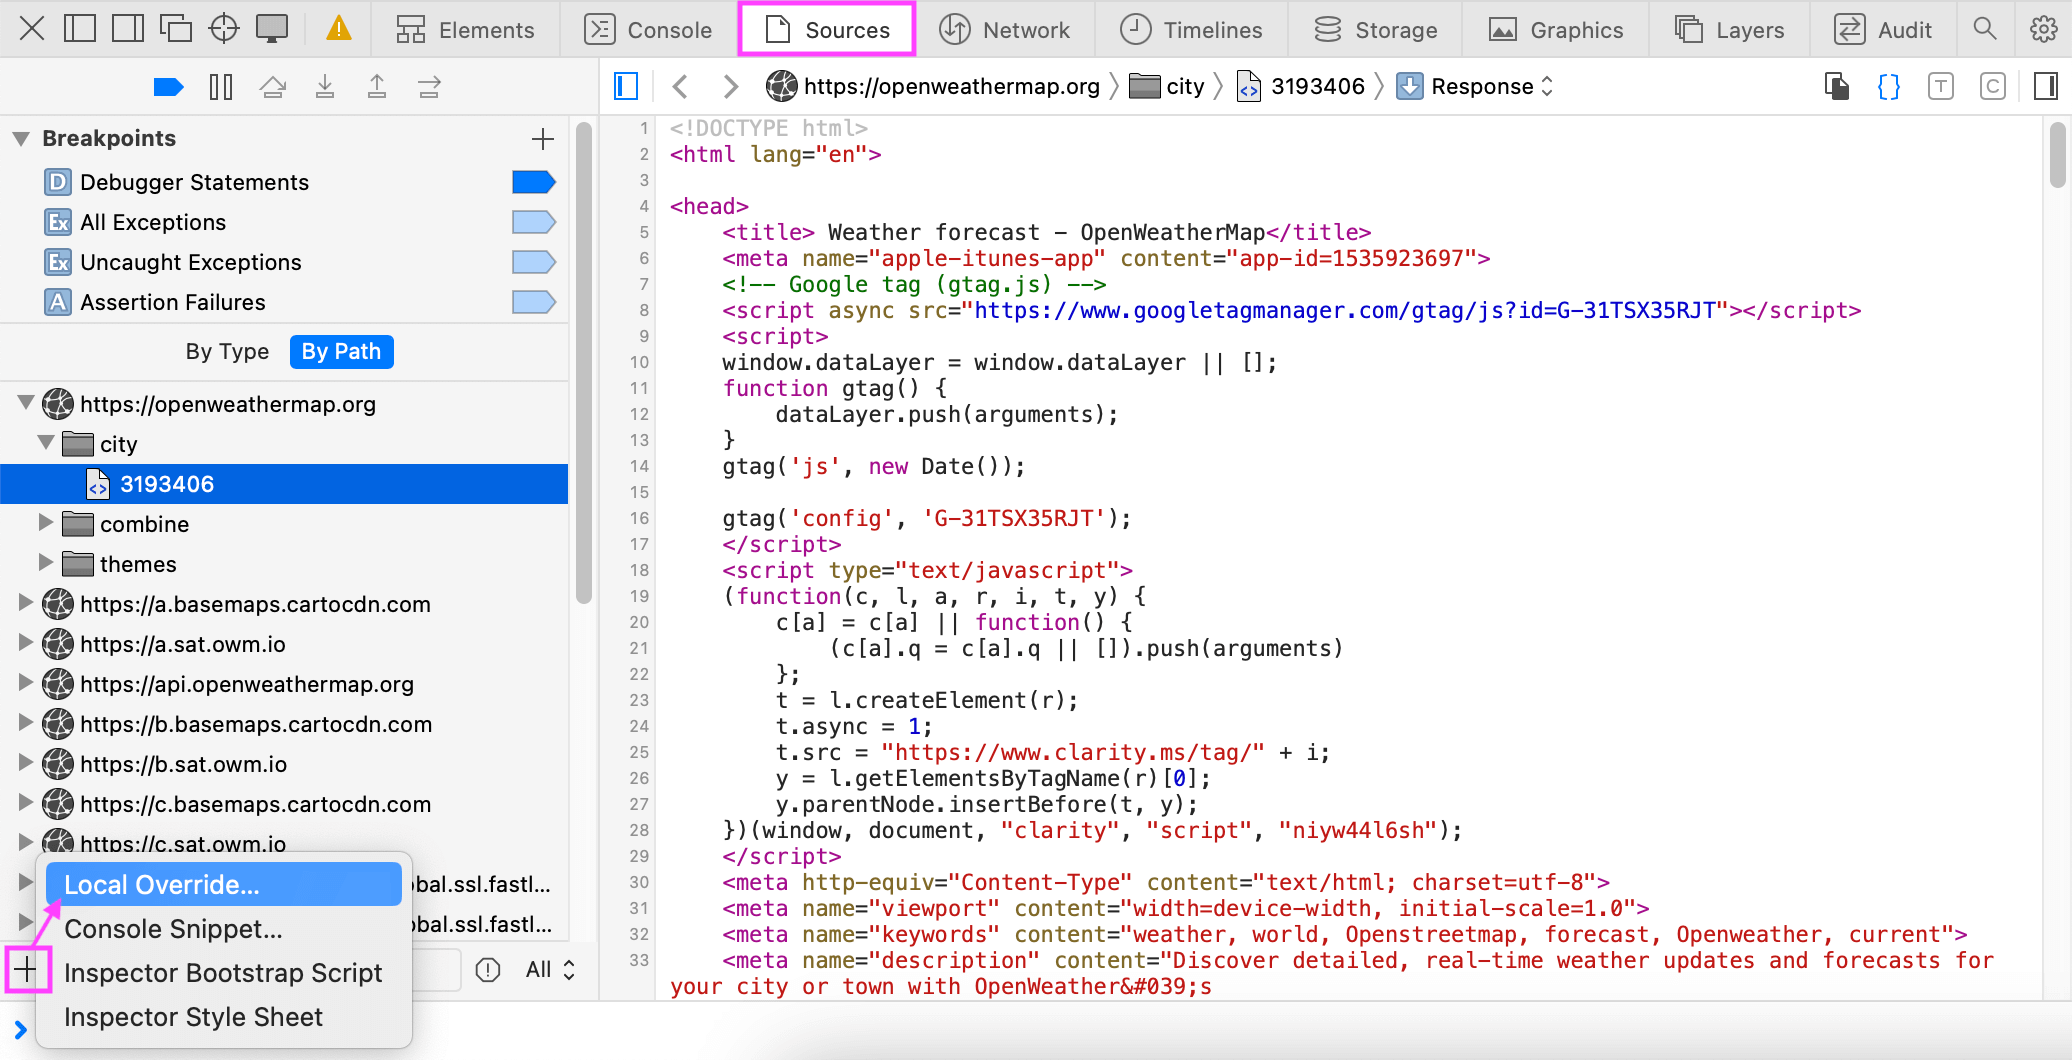Expand the themes folder
The height and width of the screenshot is (1060, 2072).
tap(46, 563)
